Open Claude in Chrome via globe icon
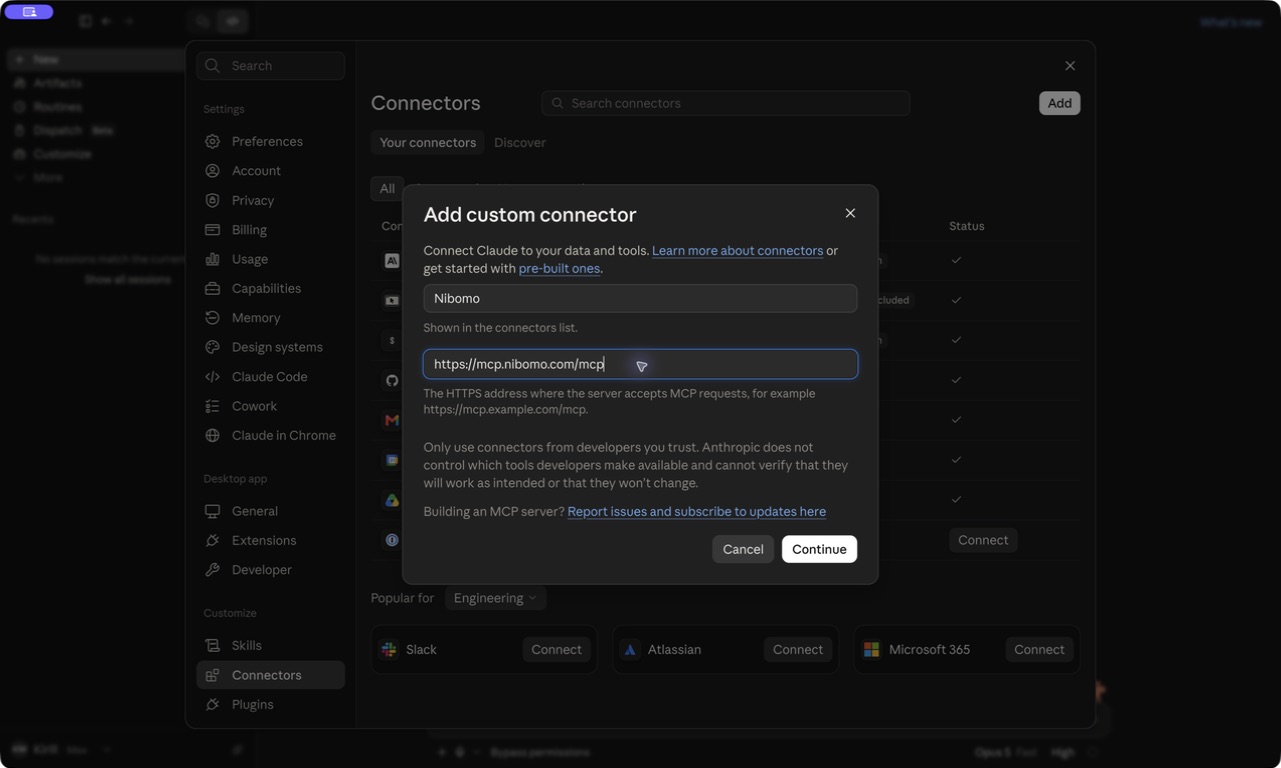 [x=212, y=435]
